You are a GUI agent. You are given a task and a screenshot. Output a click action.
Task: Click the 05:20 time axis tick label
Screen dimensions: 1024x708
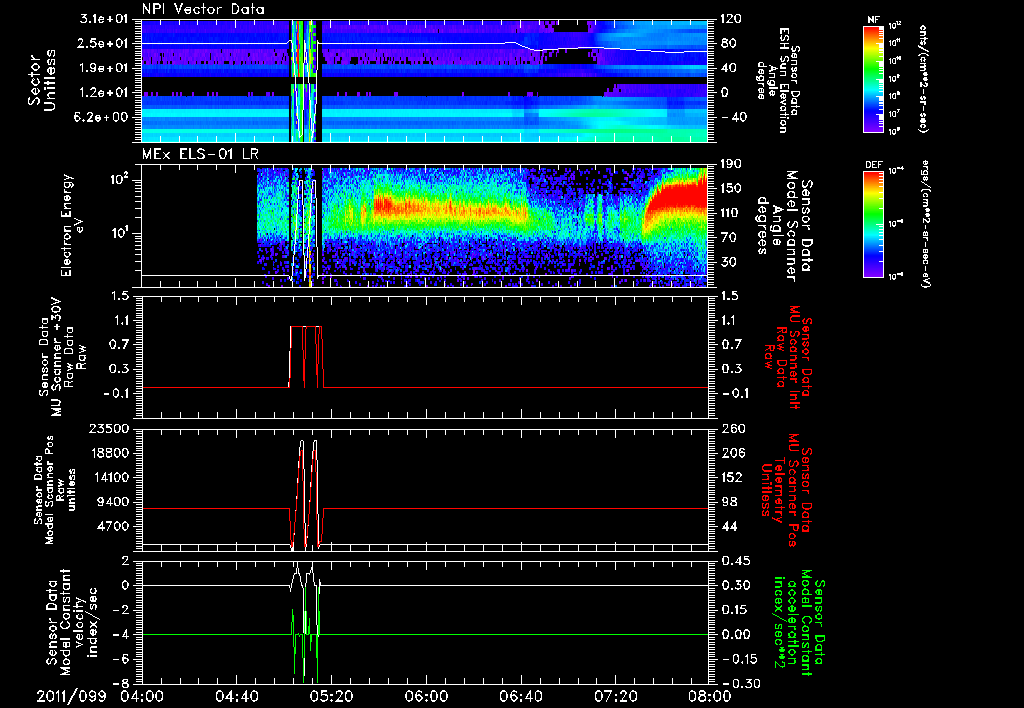(331, 696)
